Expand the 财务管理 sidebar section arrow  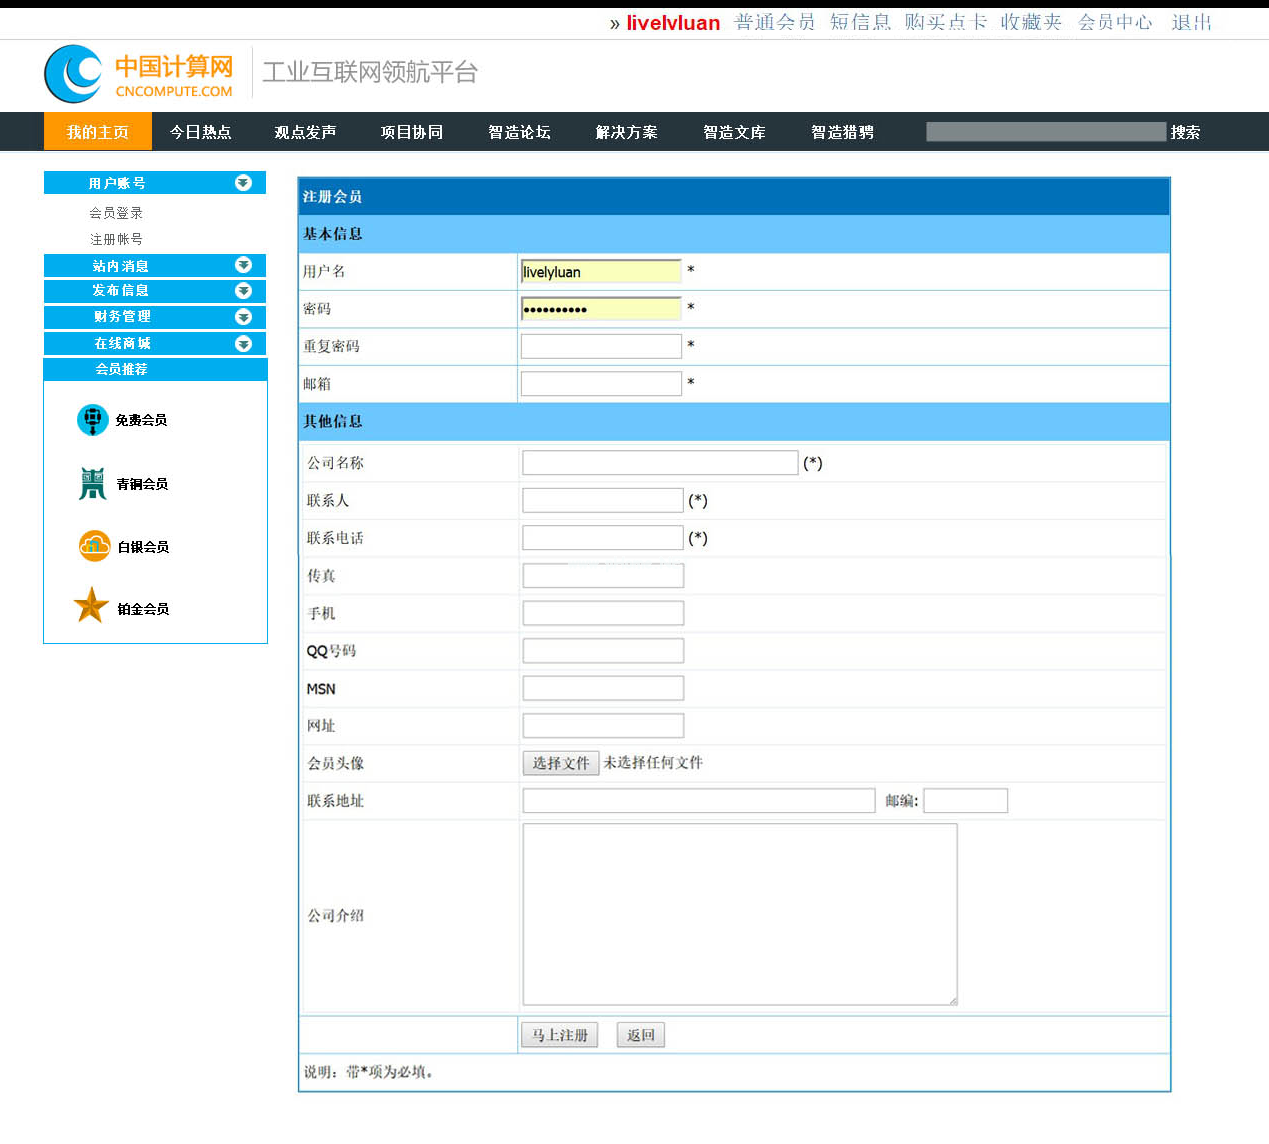(243, 317)
